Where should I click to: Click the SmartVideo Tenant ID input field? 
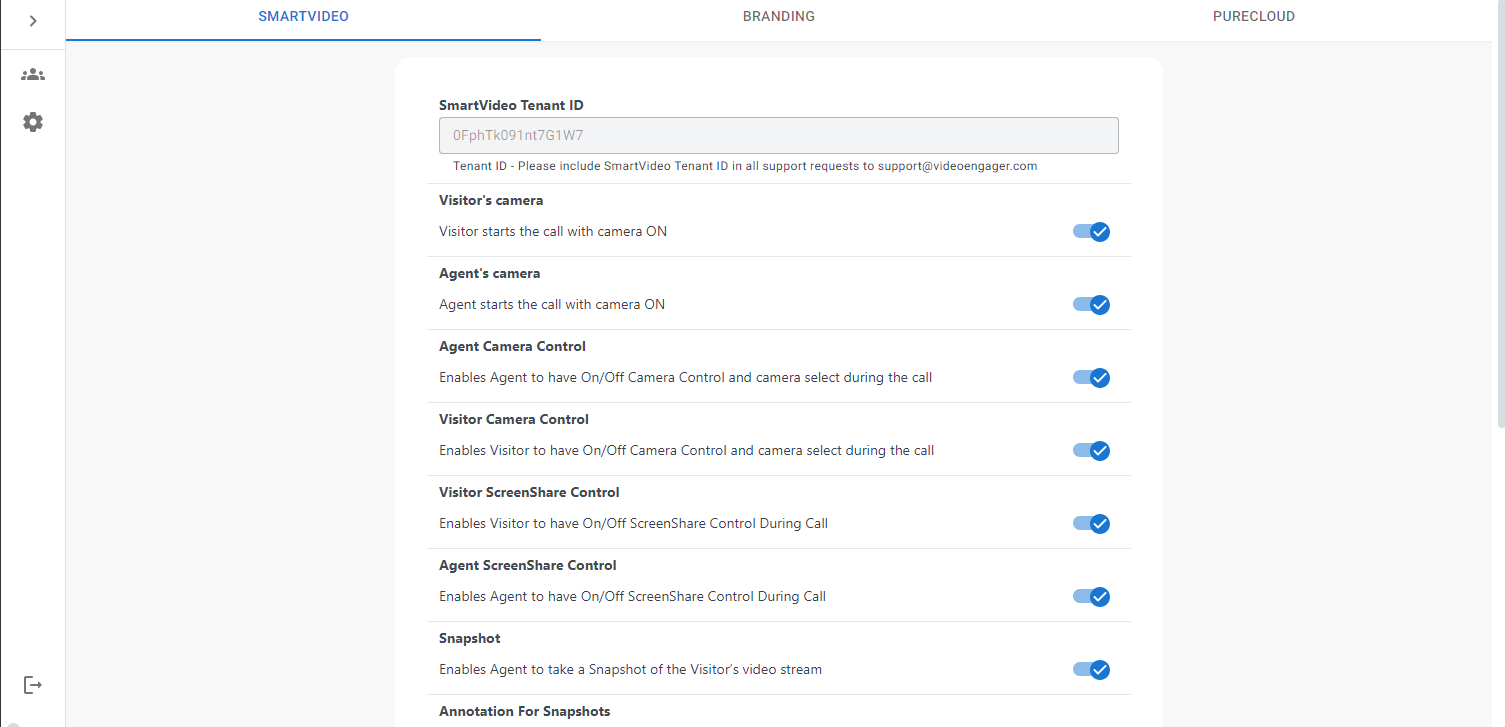pyautogui.click(x=778, y=136)
